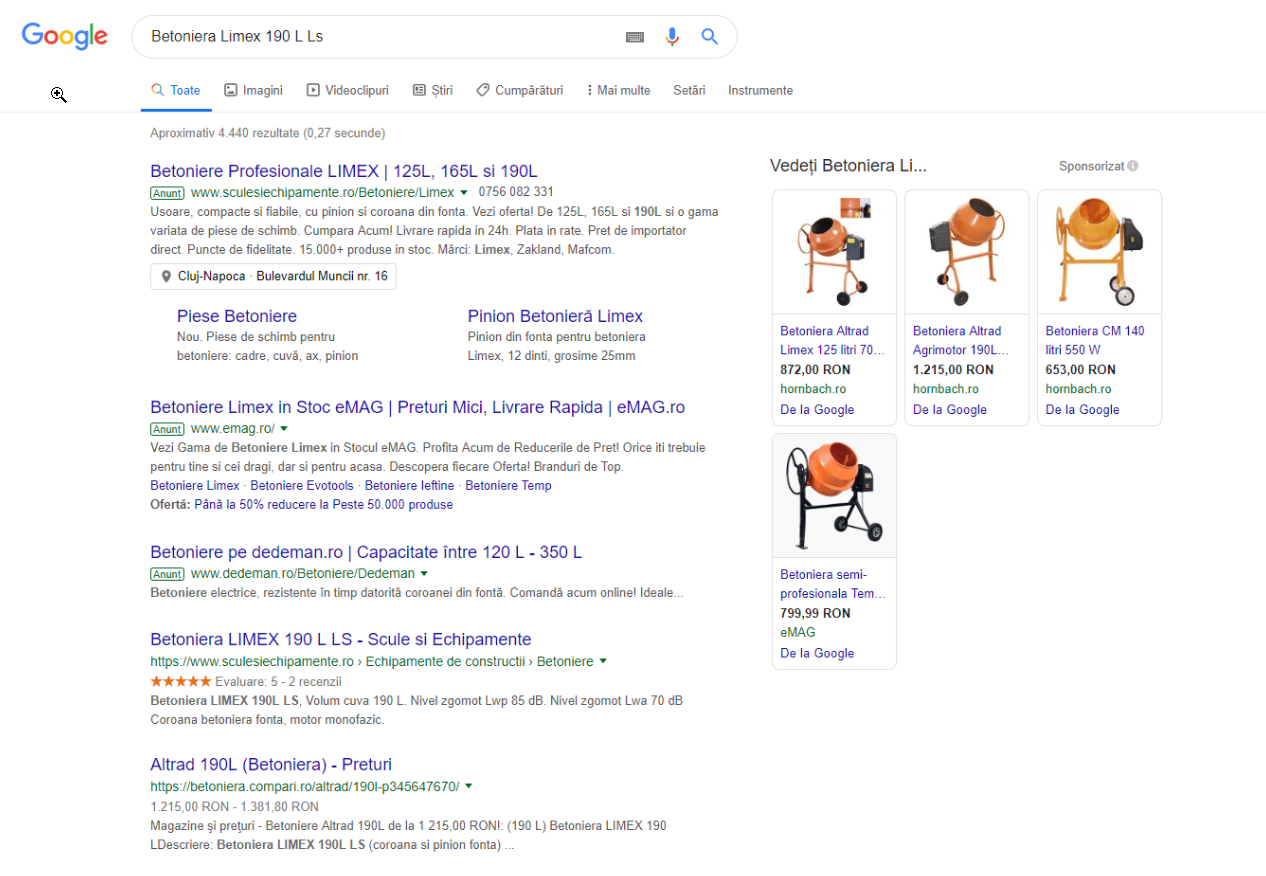The height and width of the screenshot is (876, 1266).
Task: Open Betoniera semi-profesionala Temp title
Action: (x=833, y=584)
